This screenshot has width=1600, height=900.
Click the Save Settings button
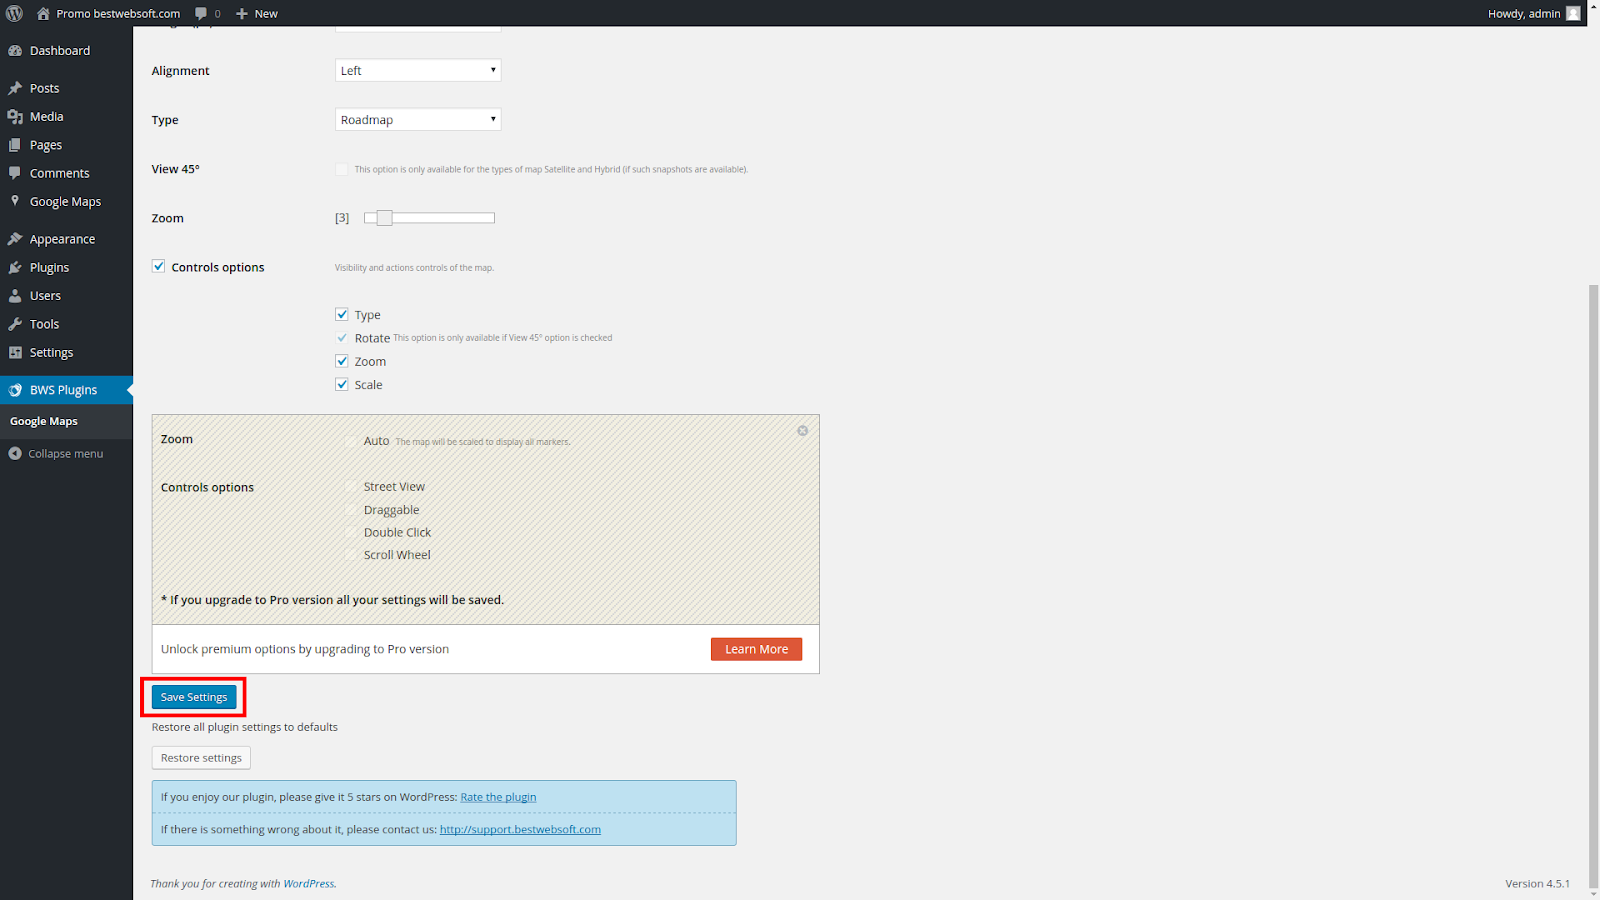click(x=194, y=697)
